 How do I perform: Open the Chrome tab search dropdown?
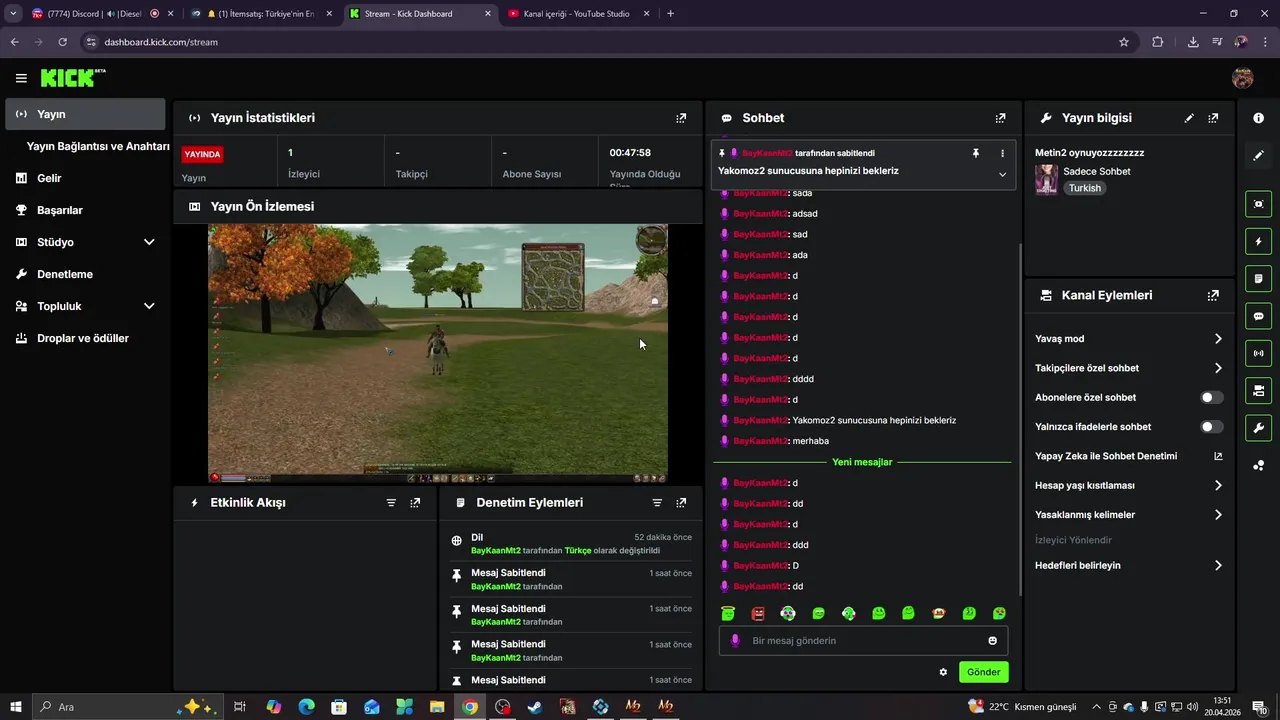(13, 14)
